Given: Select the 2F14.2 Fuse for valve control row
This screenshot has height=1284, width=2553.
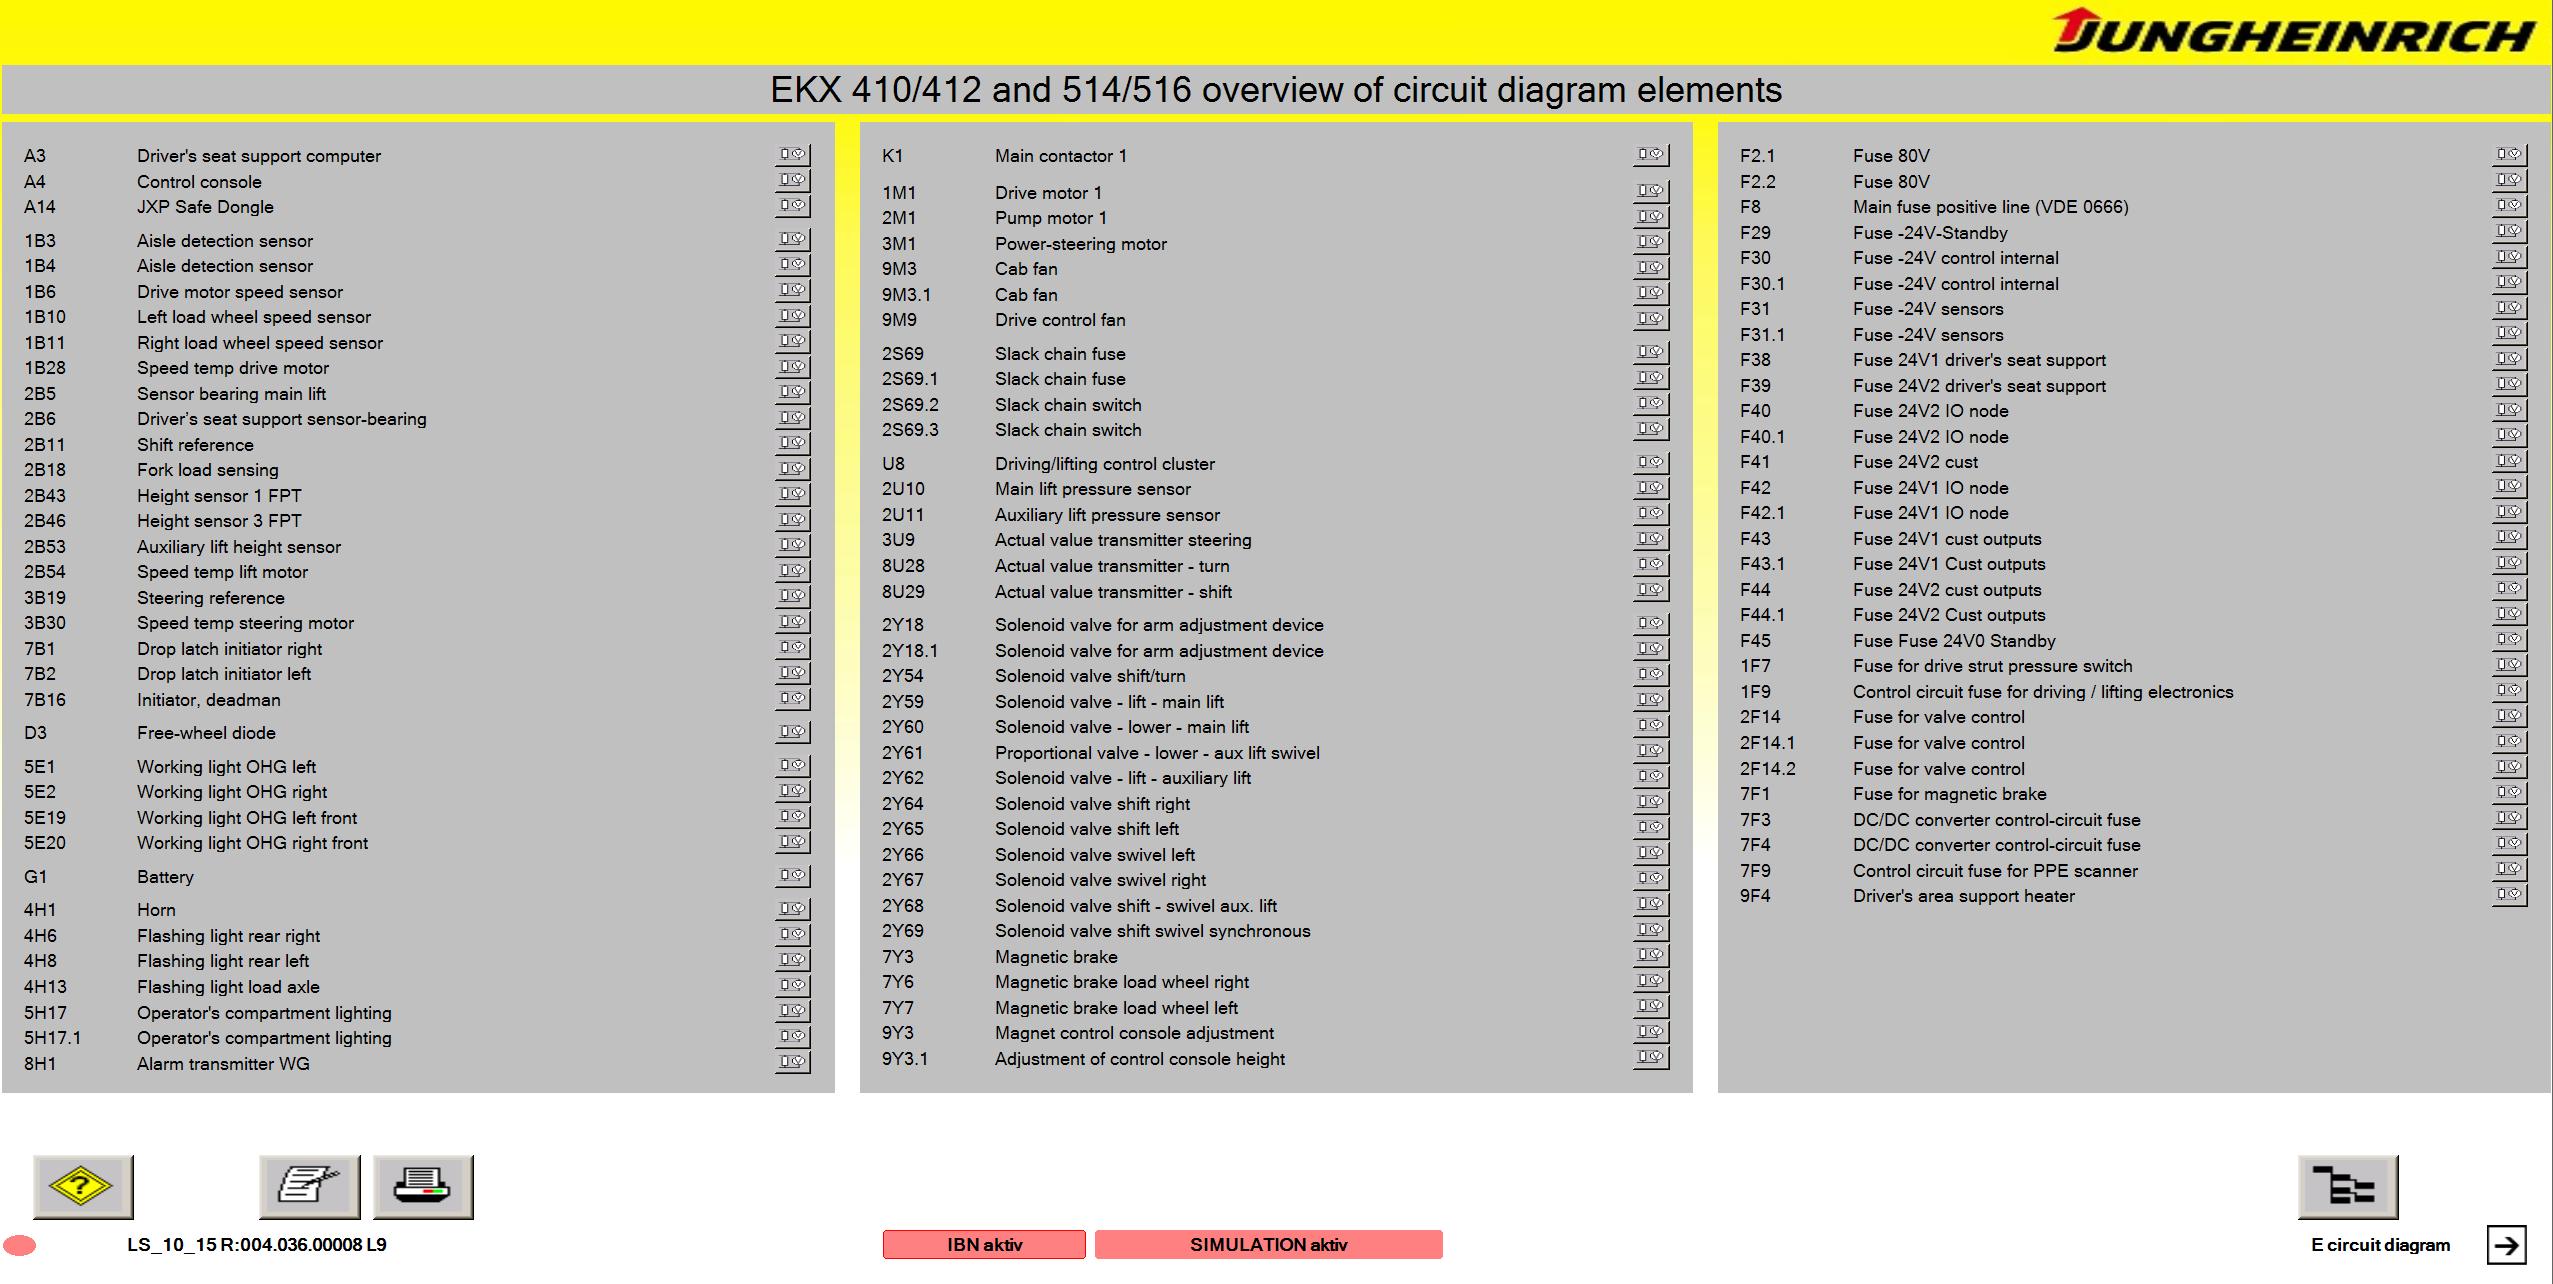Looking at the screenshot, I should coord(2133,768).
